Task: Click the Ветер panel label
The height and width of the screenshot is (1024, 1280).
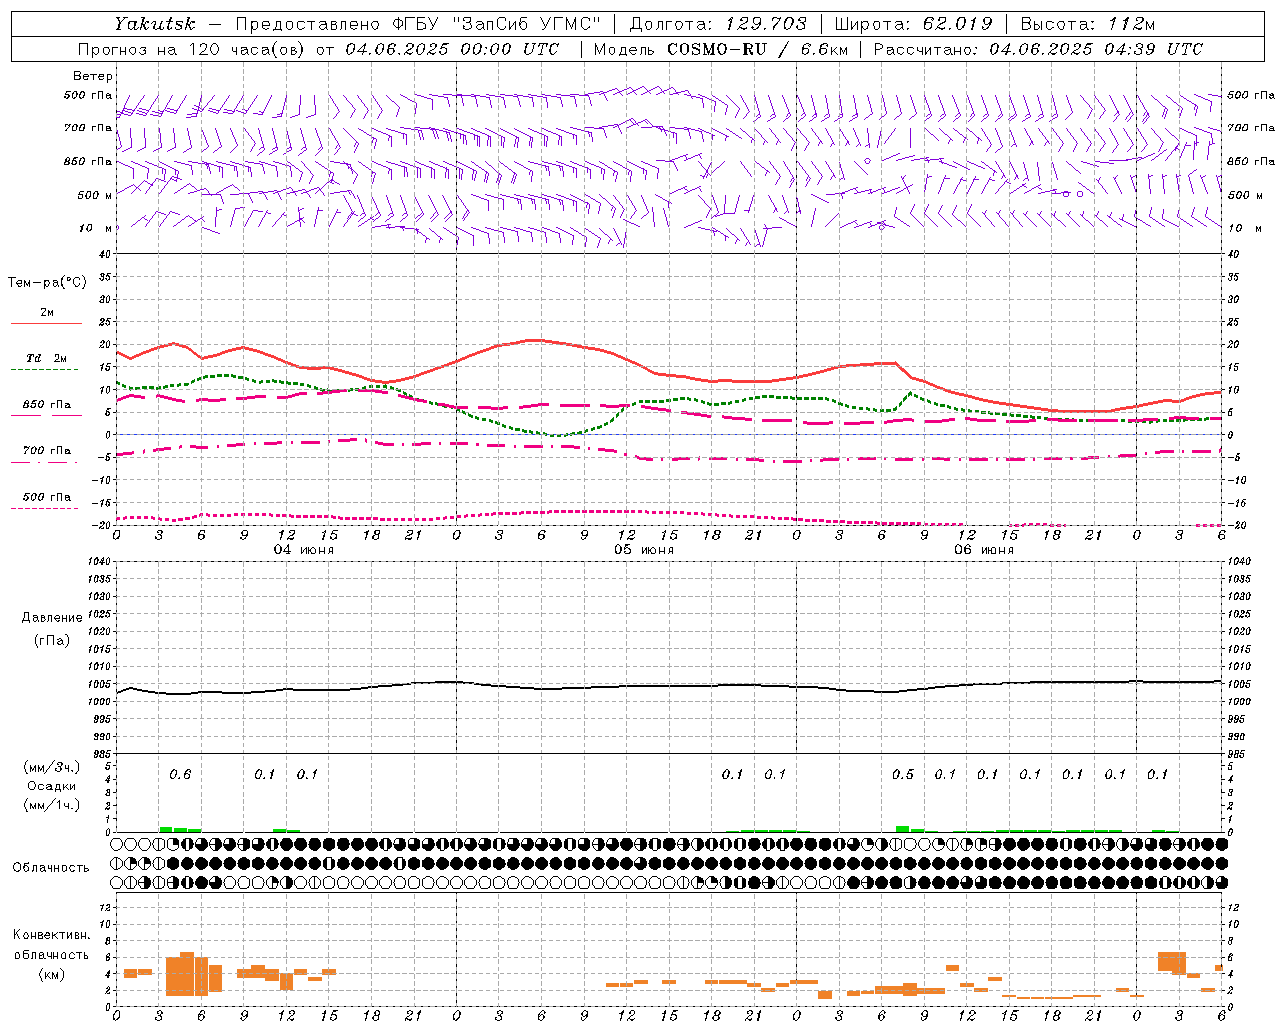Action: (93, 76)
